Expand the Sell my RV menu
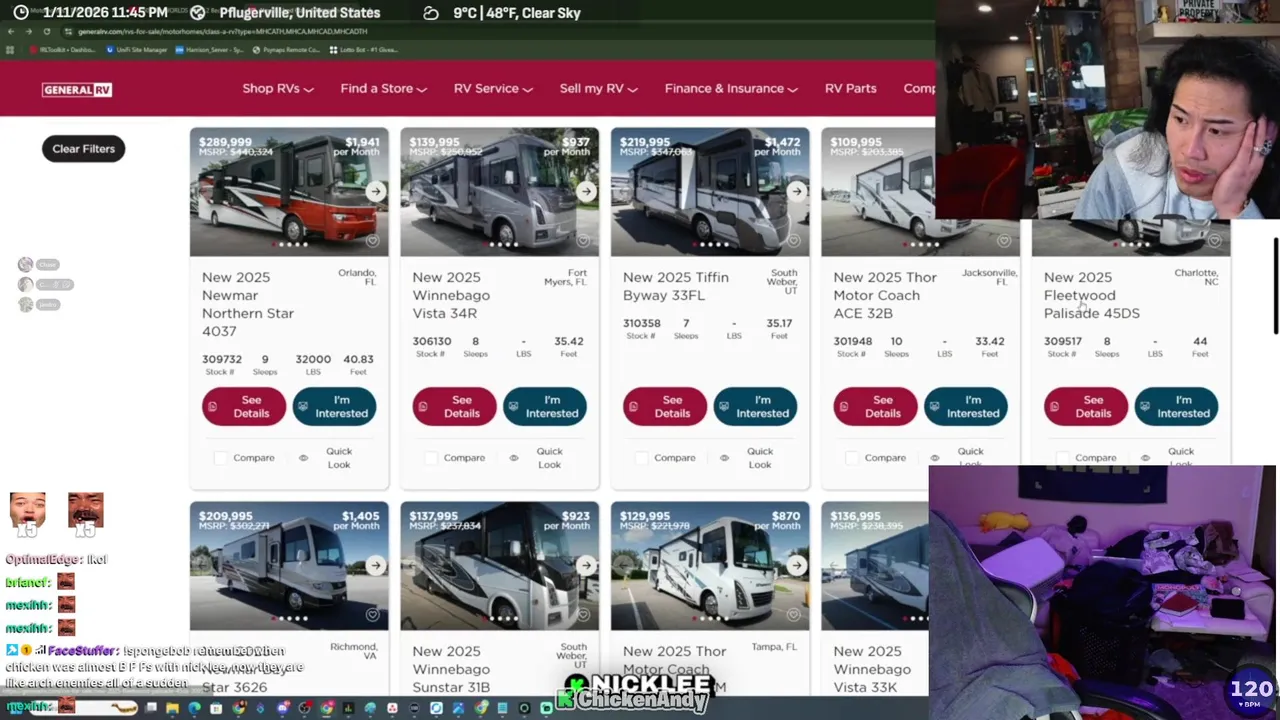Image resolution: width=1280 pixels, height=720 pixels. tap(598, 88)
